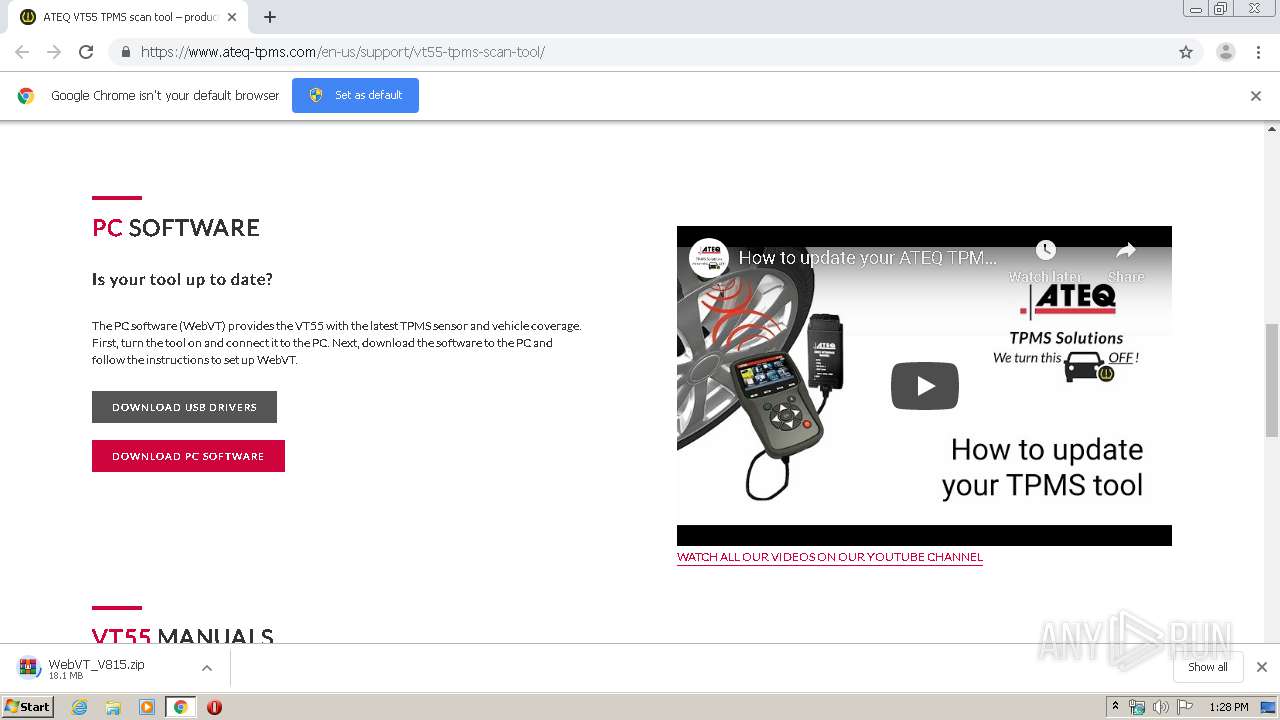Image resolution: width=1280 pixels, height=720 pixels.
Task: Open Windows Media Player taskbar icon
Action: (147, 707)
